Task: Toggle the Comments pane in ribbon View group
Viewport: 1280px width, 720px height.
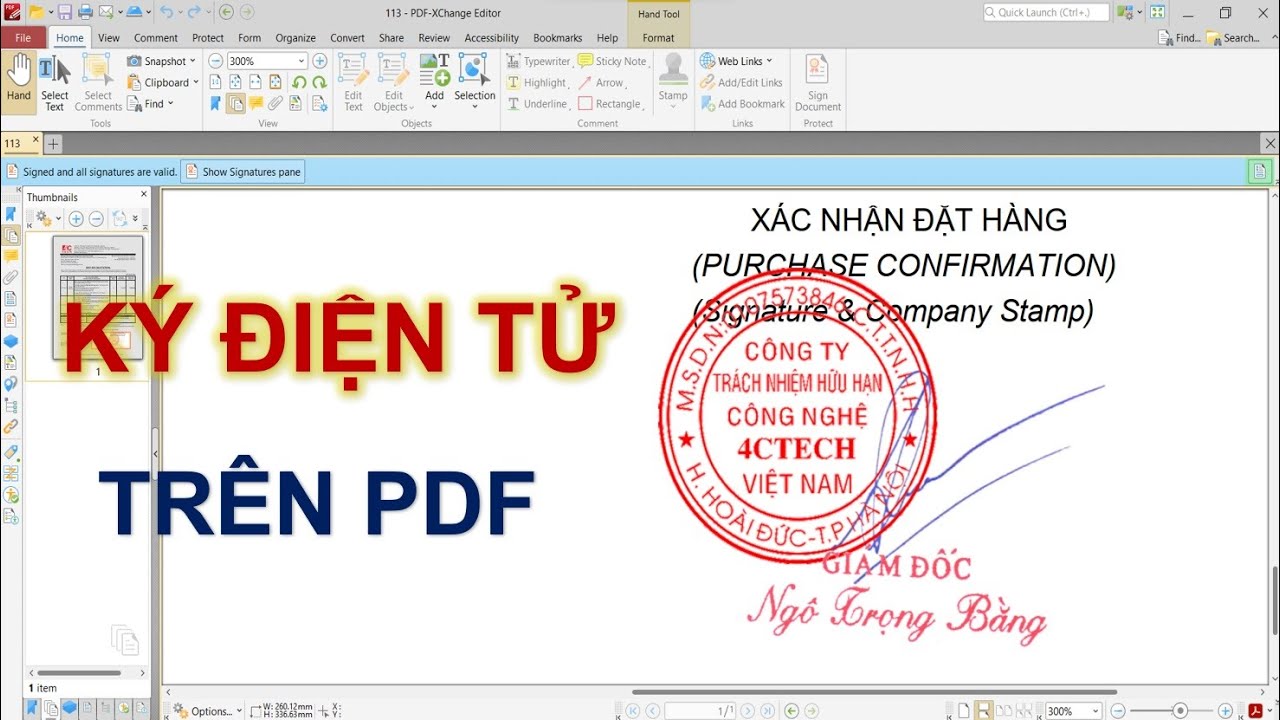Action: [256, 103]
